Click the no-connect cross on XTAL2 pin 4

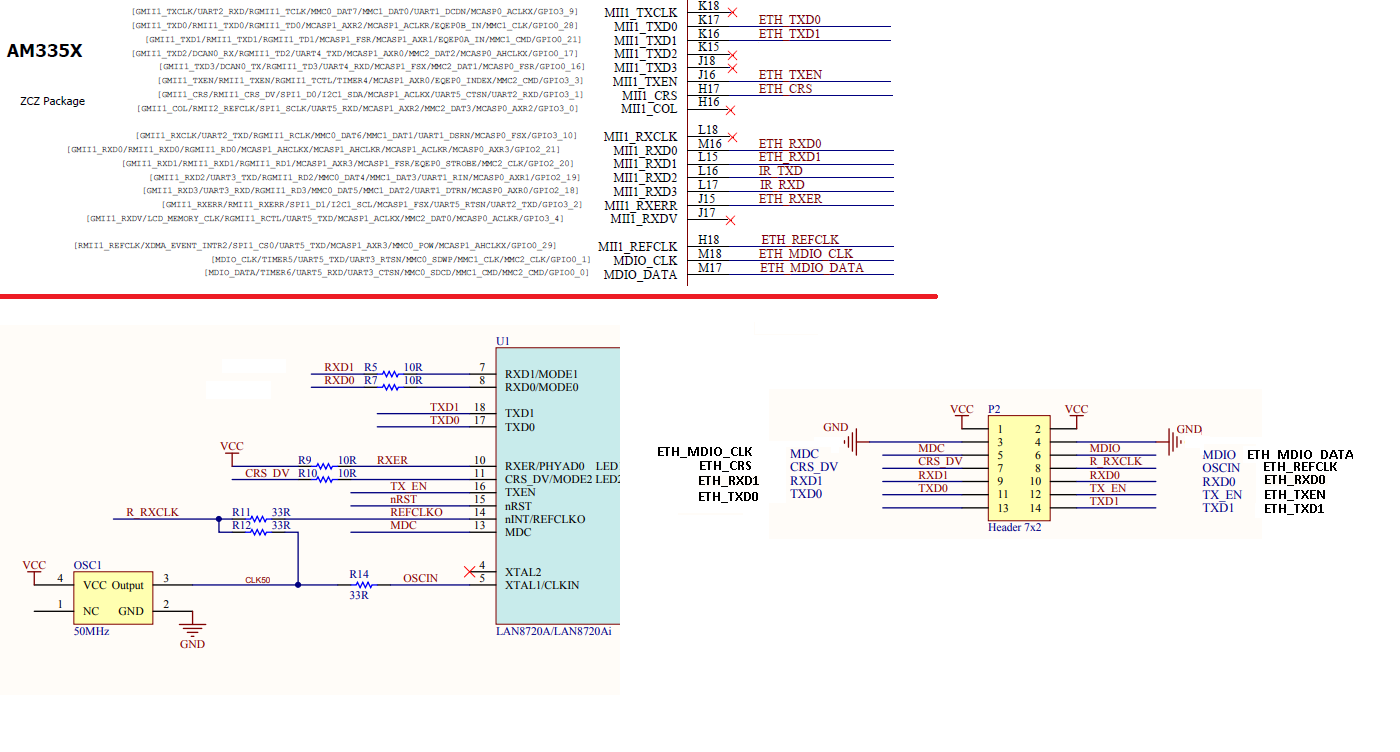click(x=470, y=571)
